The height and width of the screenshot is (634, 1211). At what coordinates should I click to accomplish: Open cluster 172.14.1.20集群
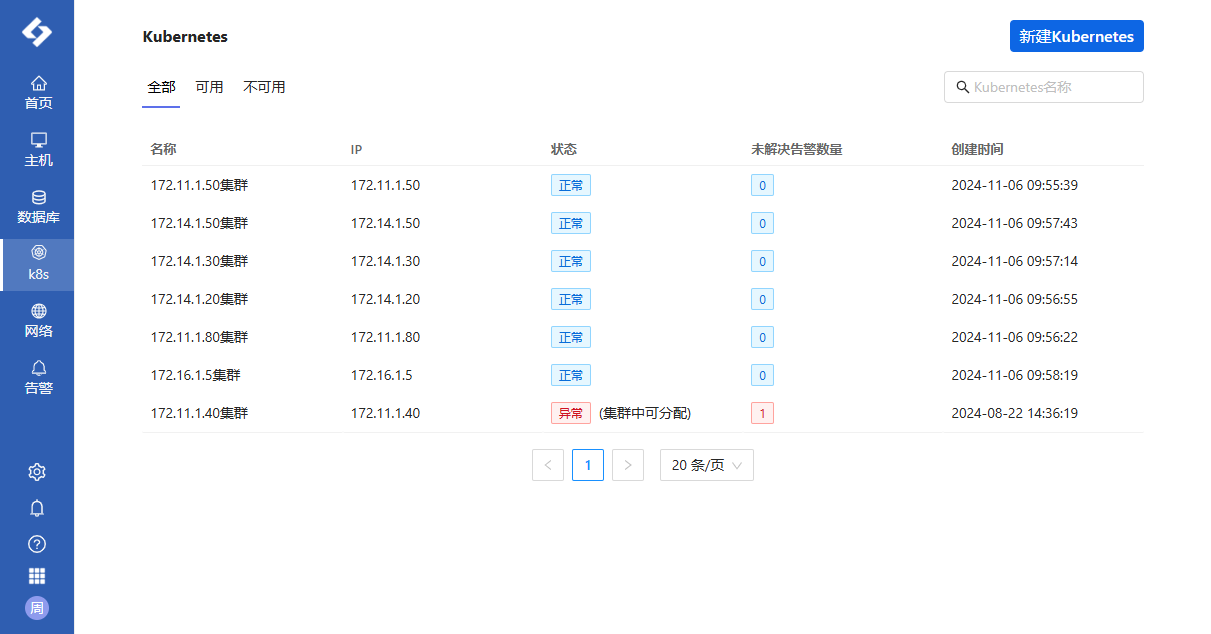point(199,299)
